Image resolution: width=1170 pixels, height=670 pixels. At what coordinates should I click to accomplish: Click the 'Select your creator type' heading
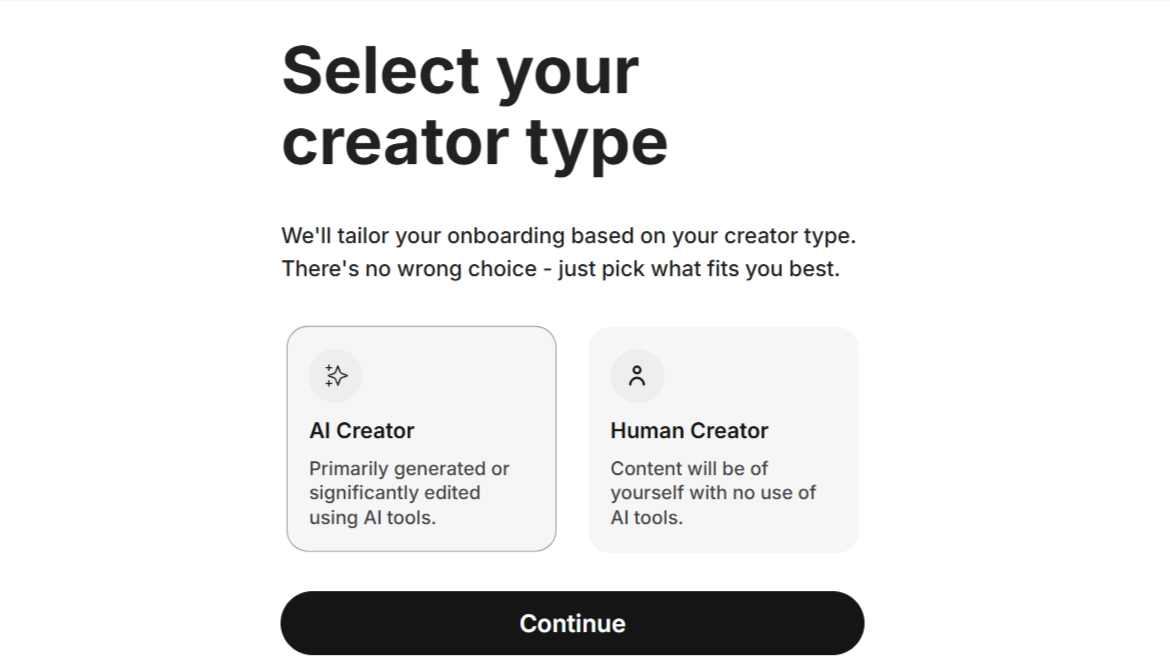tap(476, 103)
